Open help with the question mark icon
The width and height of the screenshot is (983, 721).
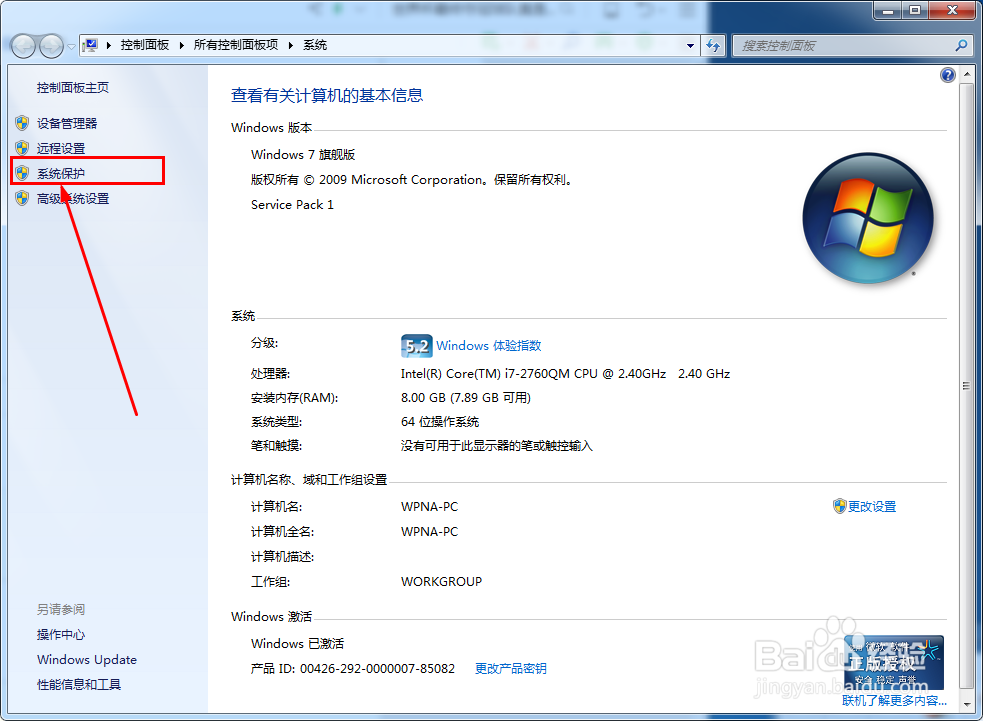click(x=947, y=75)
